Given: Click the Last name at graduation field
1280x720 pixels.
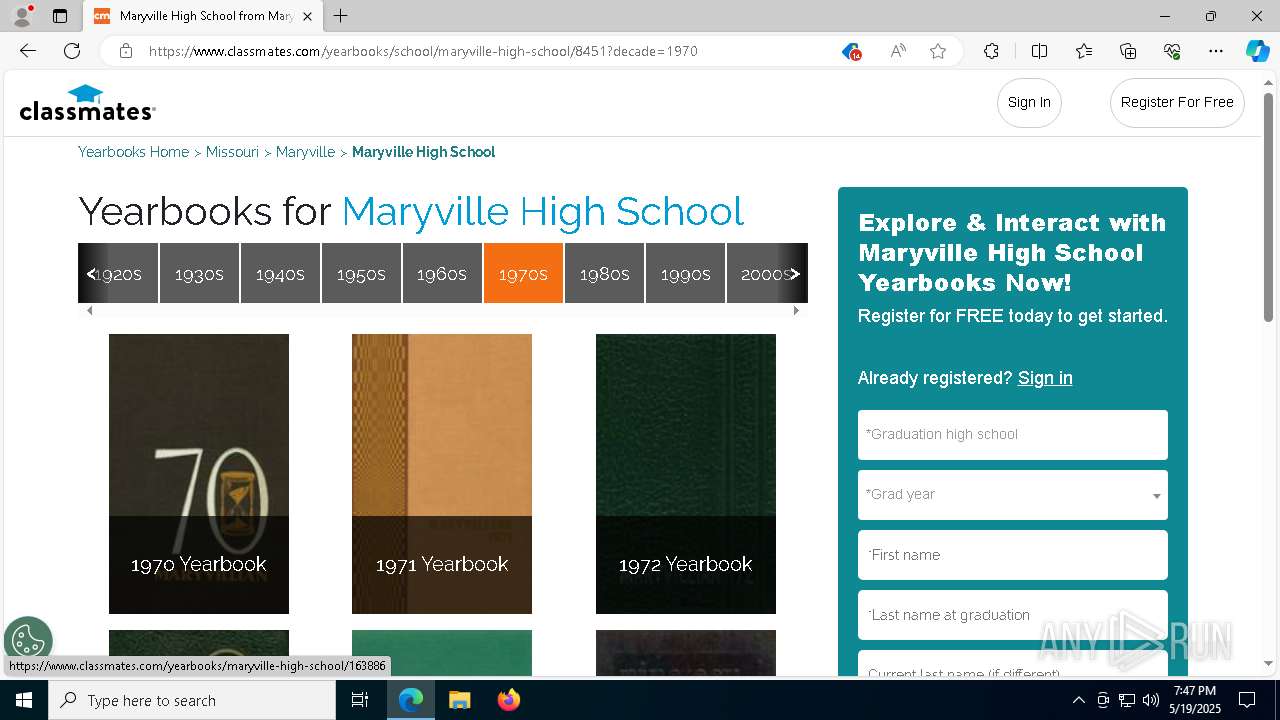Looking at the screenshot, I should [1013, 615].
